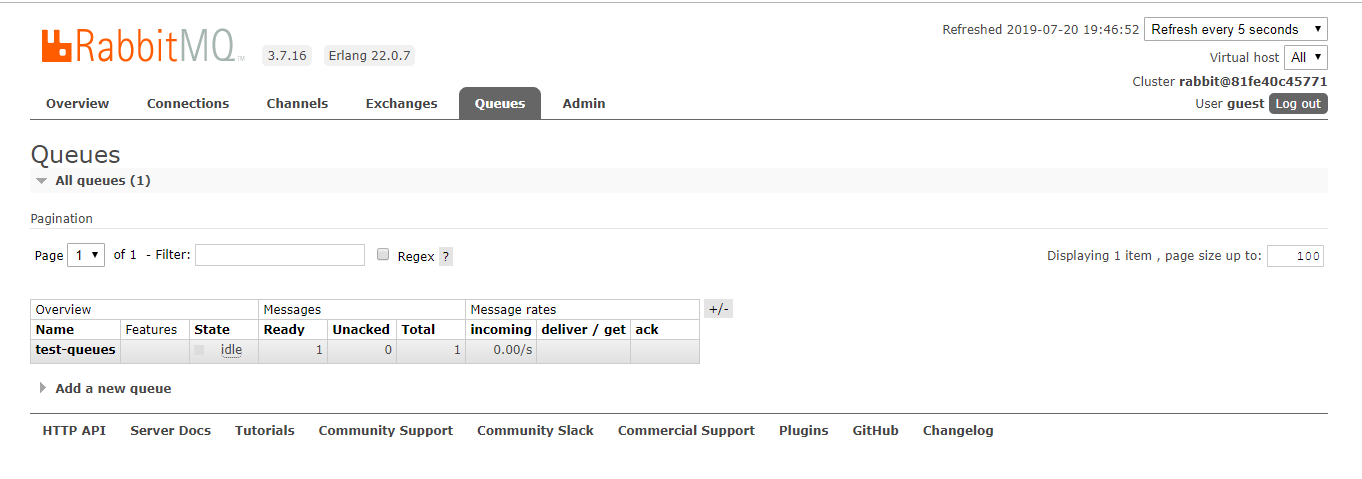
Task: Open the refresh interval dropdown
Action: click(1235, 29)
